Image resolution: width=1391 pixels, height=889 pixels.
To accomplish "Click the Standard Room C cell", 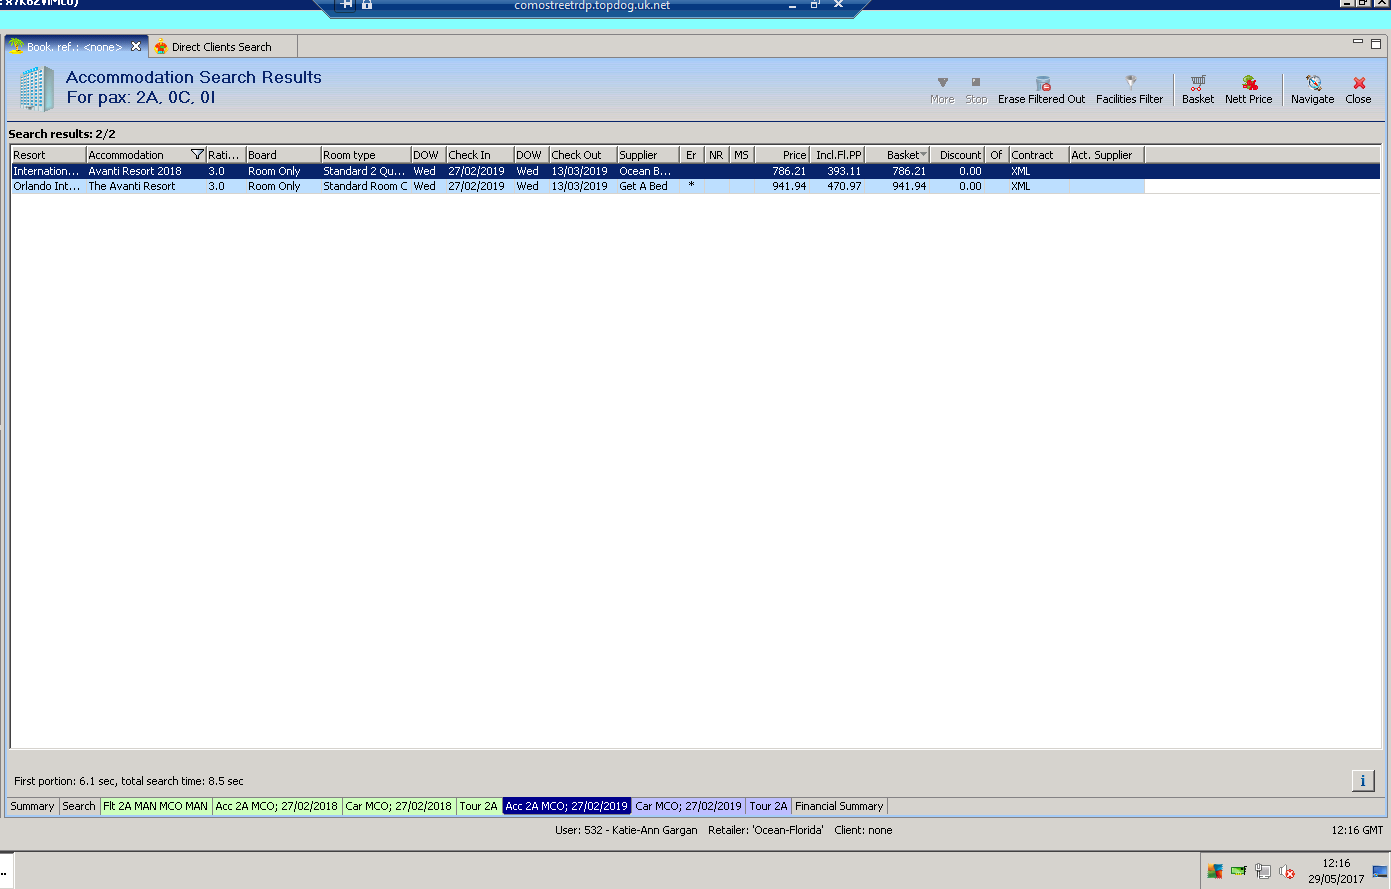I will pyautogui.click(x=365, y=186).
